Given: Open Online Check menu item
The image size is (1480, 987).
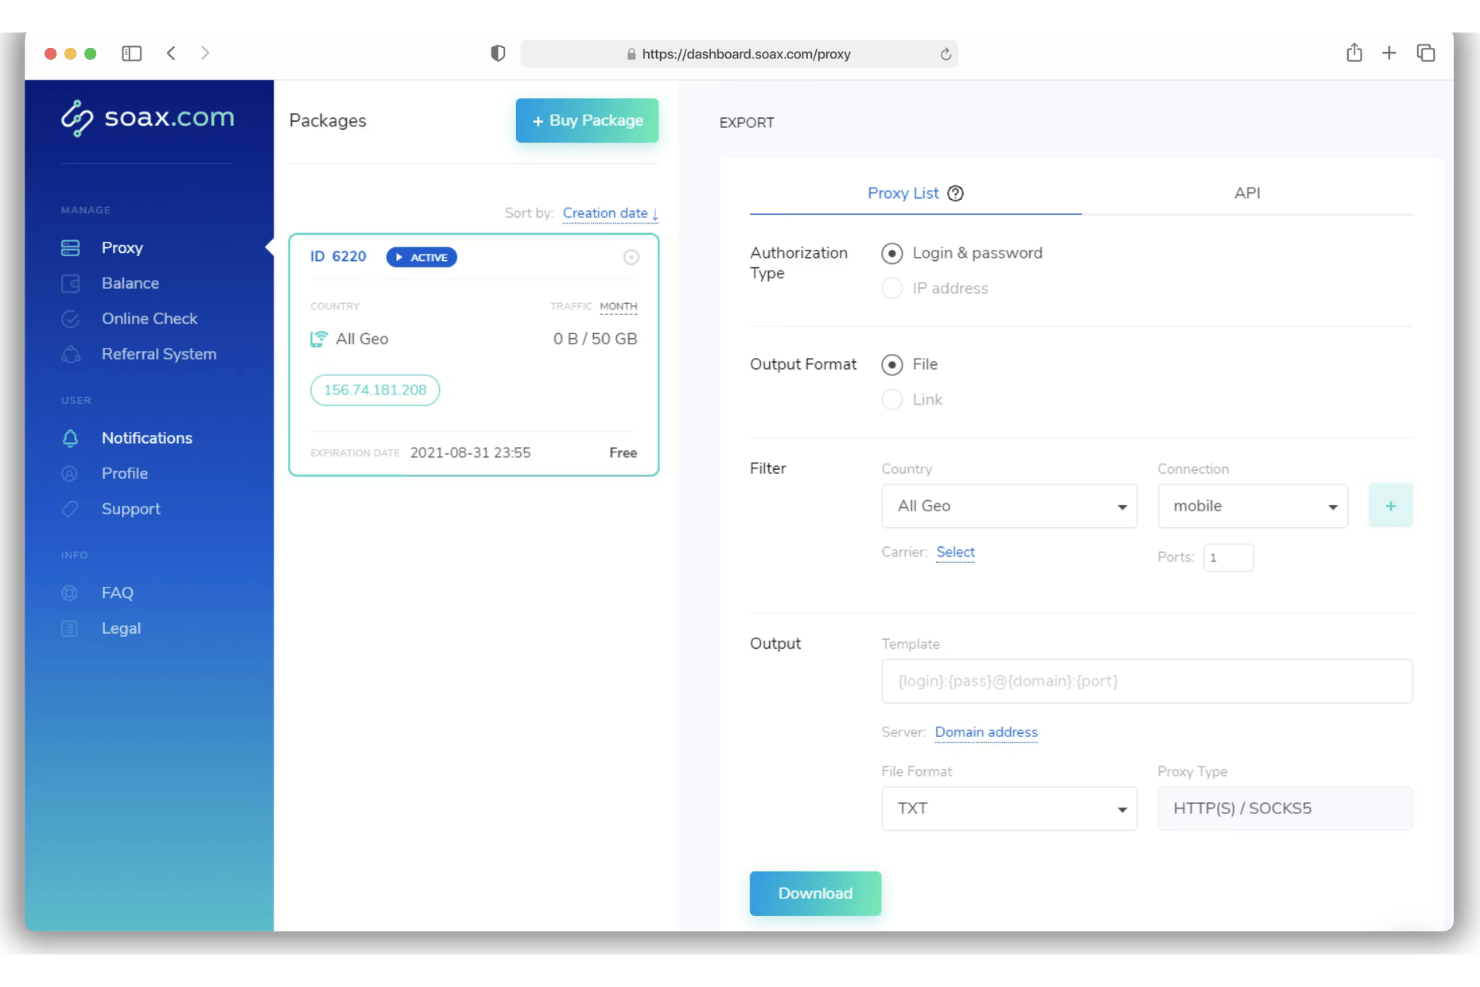Looking at the screenshot, I should [149, 319].
